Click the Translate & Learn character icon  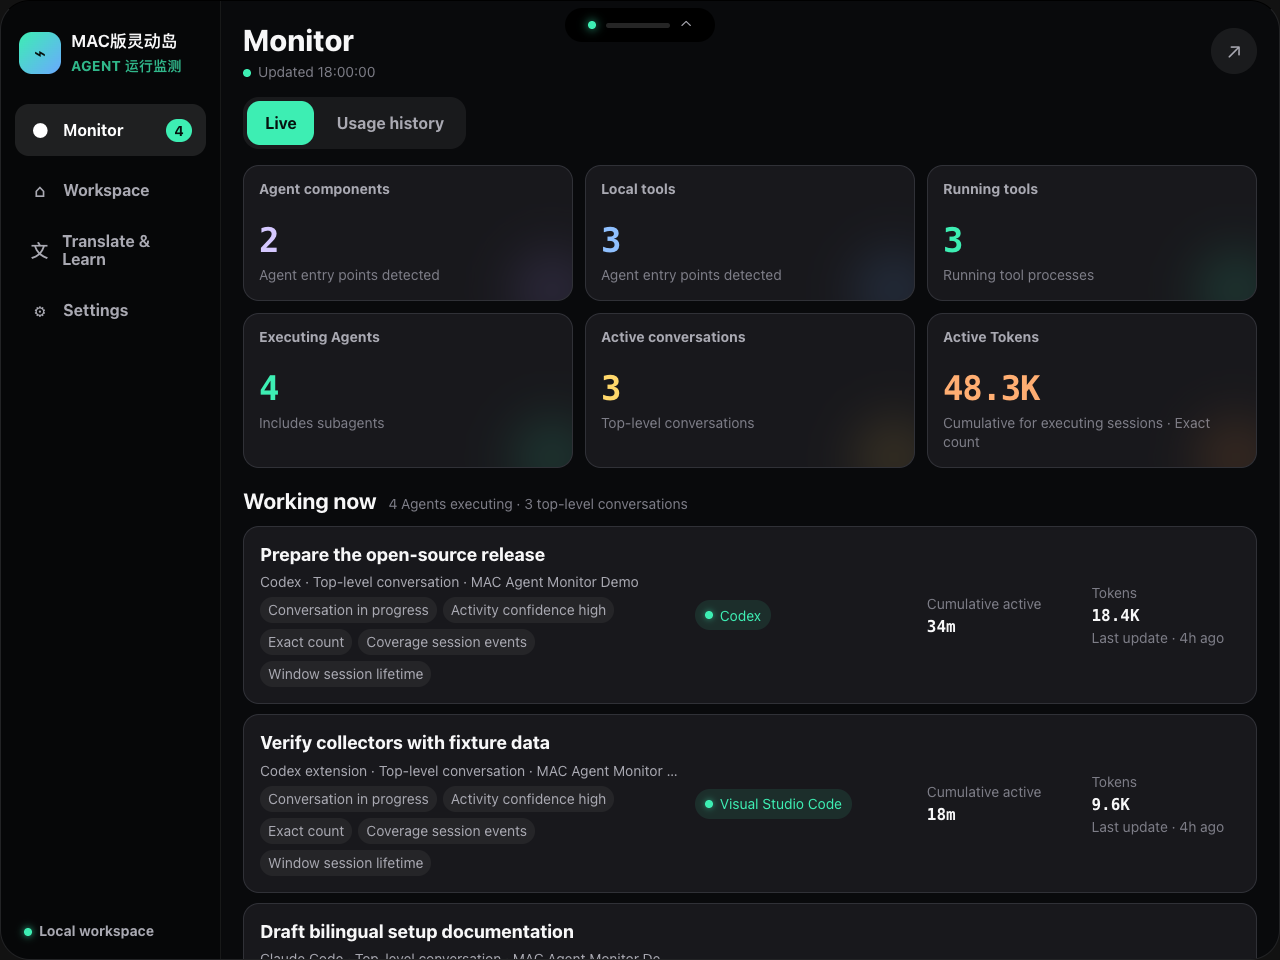coord(40,250)
